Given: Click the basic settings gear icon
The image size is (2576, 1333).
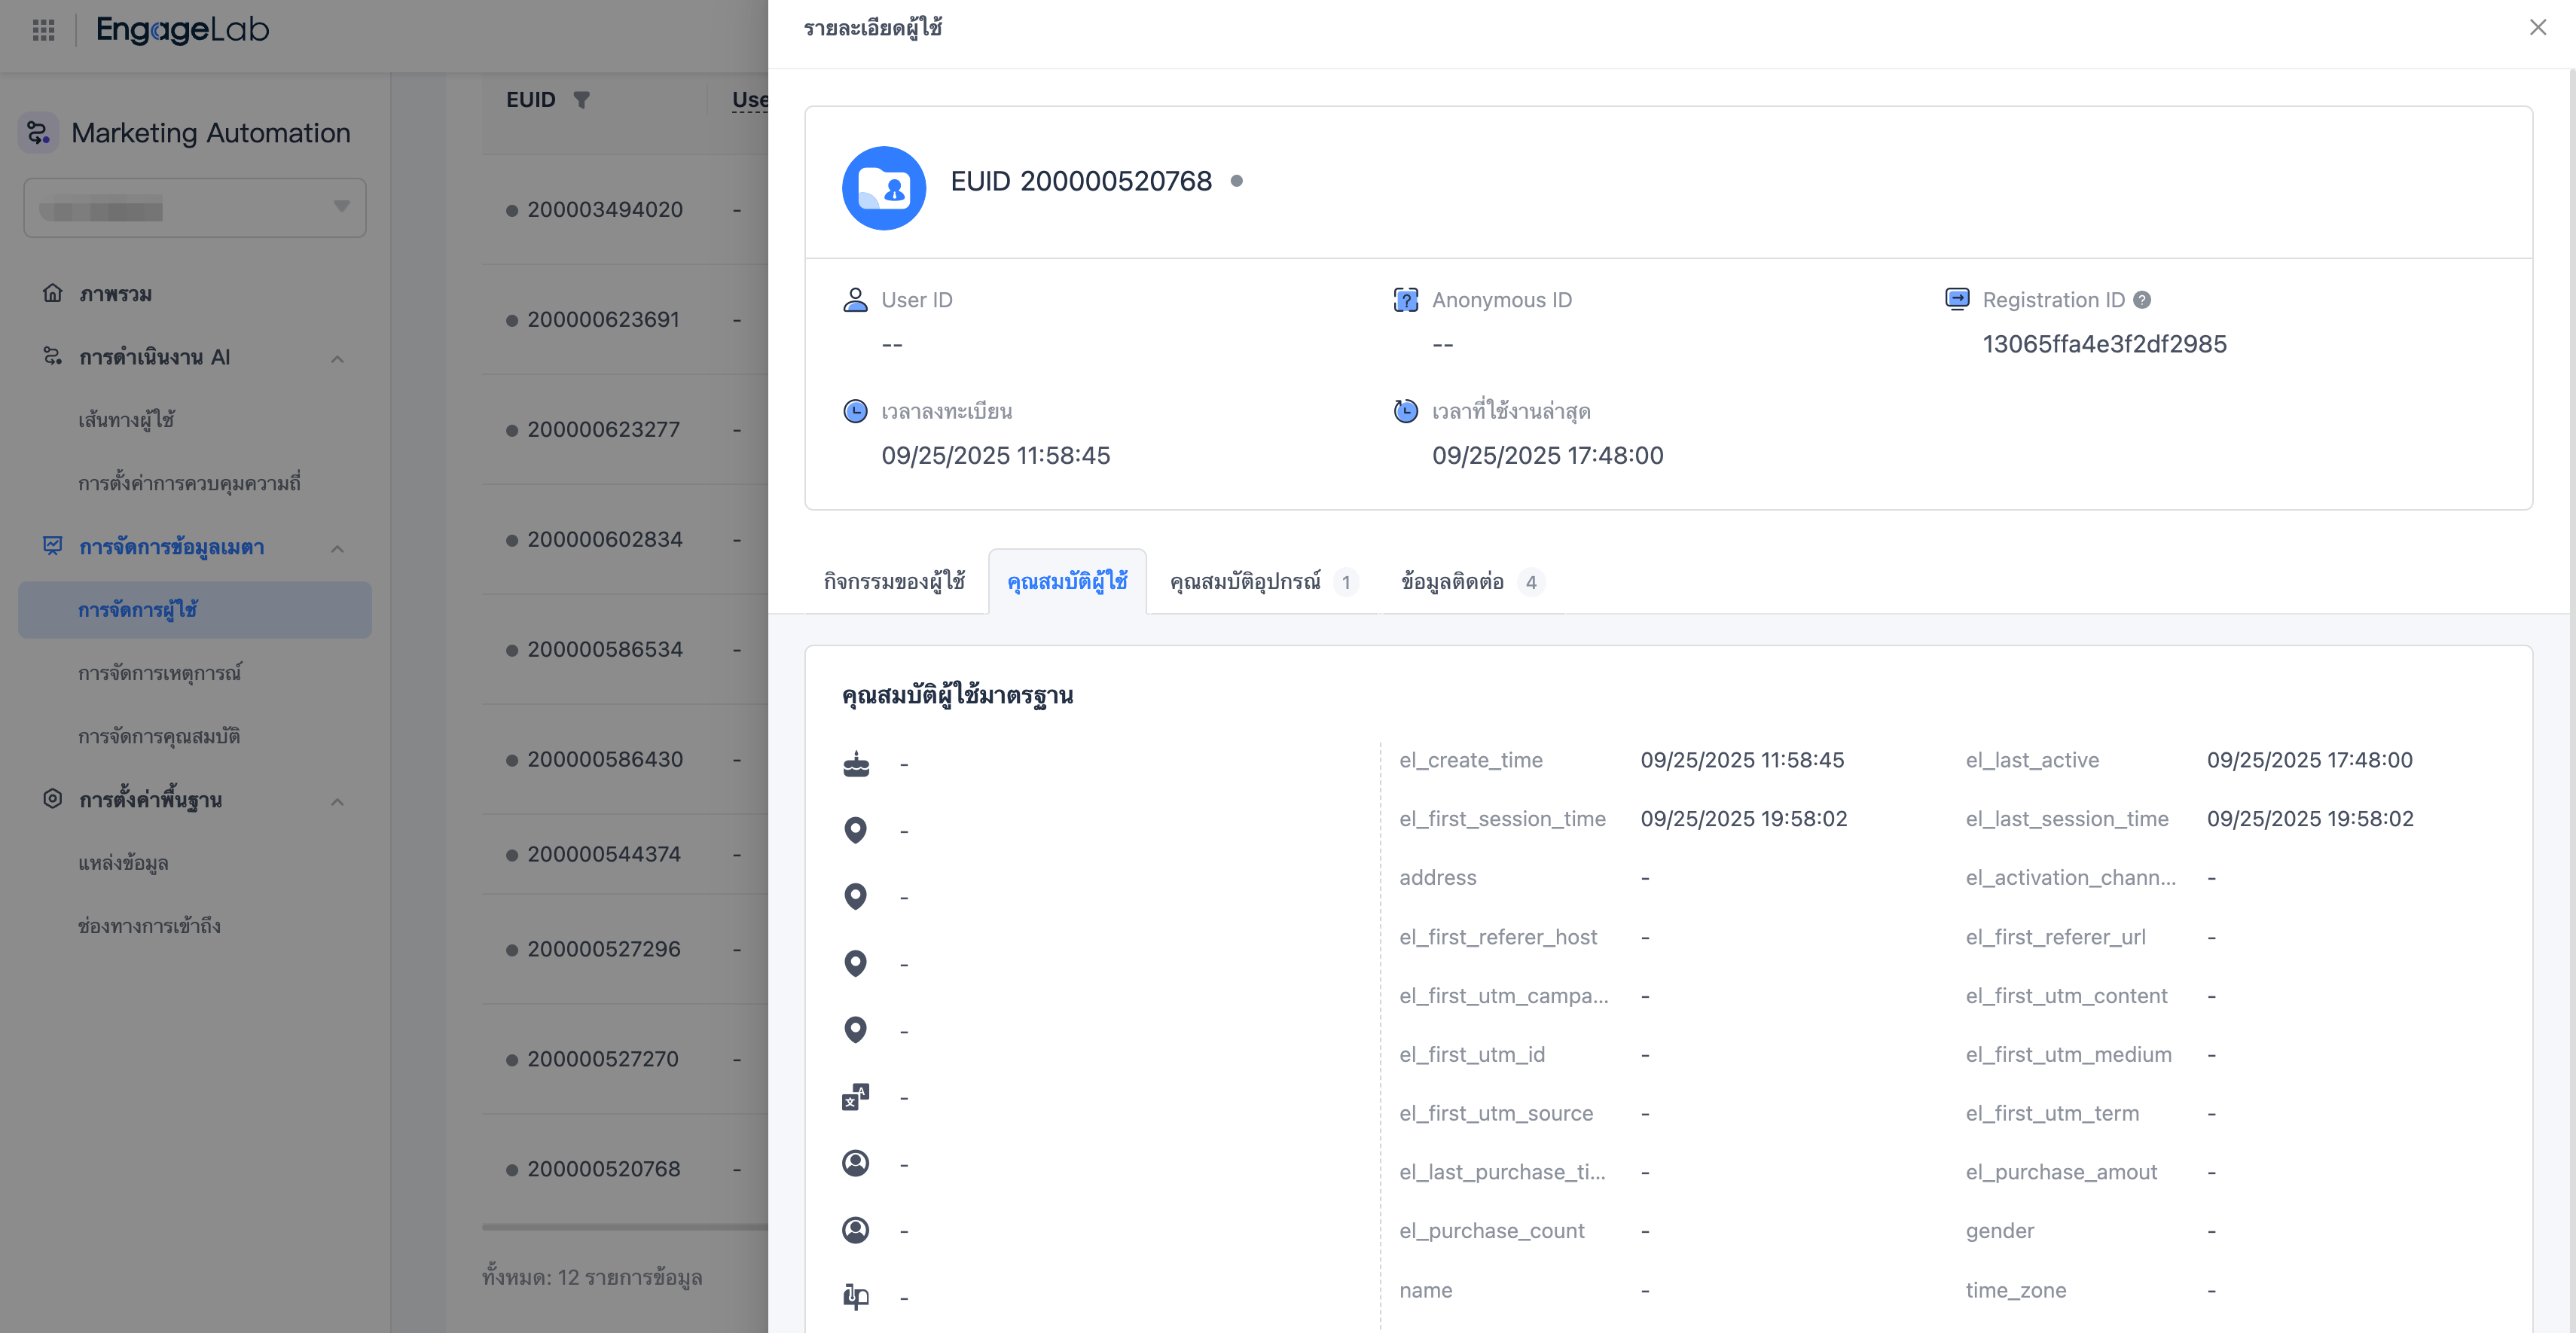Looking at the screenshot, I should (52, 799).
